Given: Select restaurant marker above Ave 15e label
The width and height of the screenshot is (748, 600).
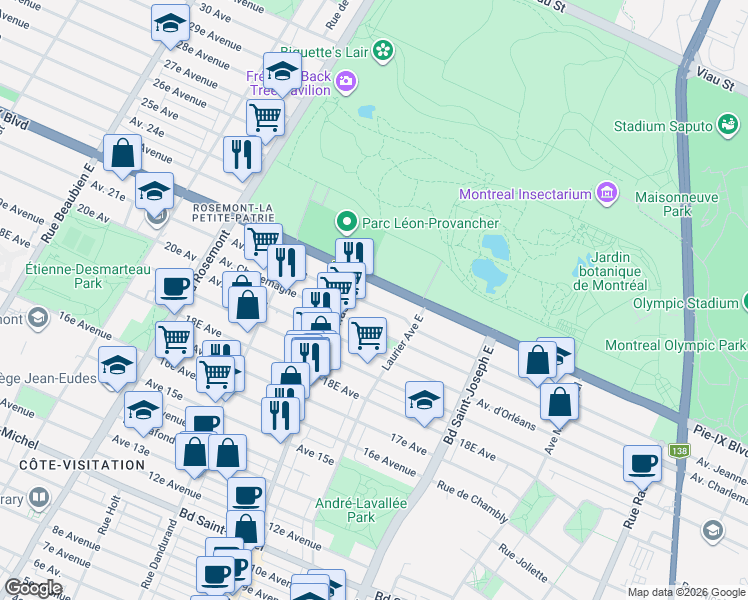Looking at the screenshot, I should click(280, 416).
